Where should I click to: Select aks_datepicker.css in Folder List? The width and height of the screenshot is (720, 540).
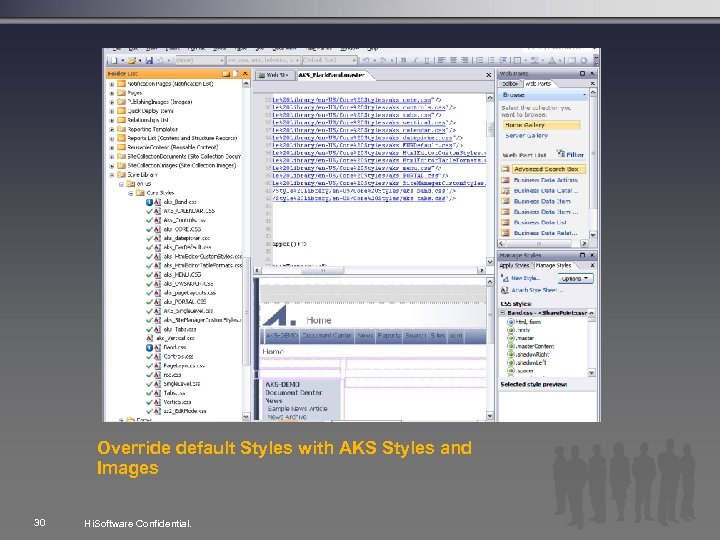pos(186,238)
